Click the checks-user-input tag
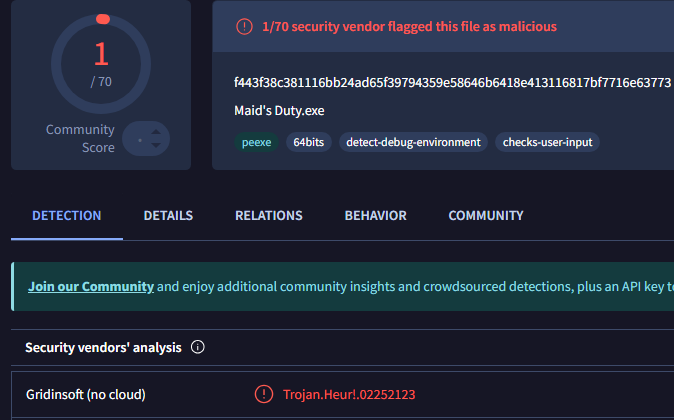This screenshot has width=674, height=420. [547, 142]
